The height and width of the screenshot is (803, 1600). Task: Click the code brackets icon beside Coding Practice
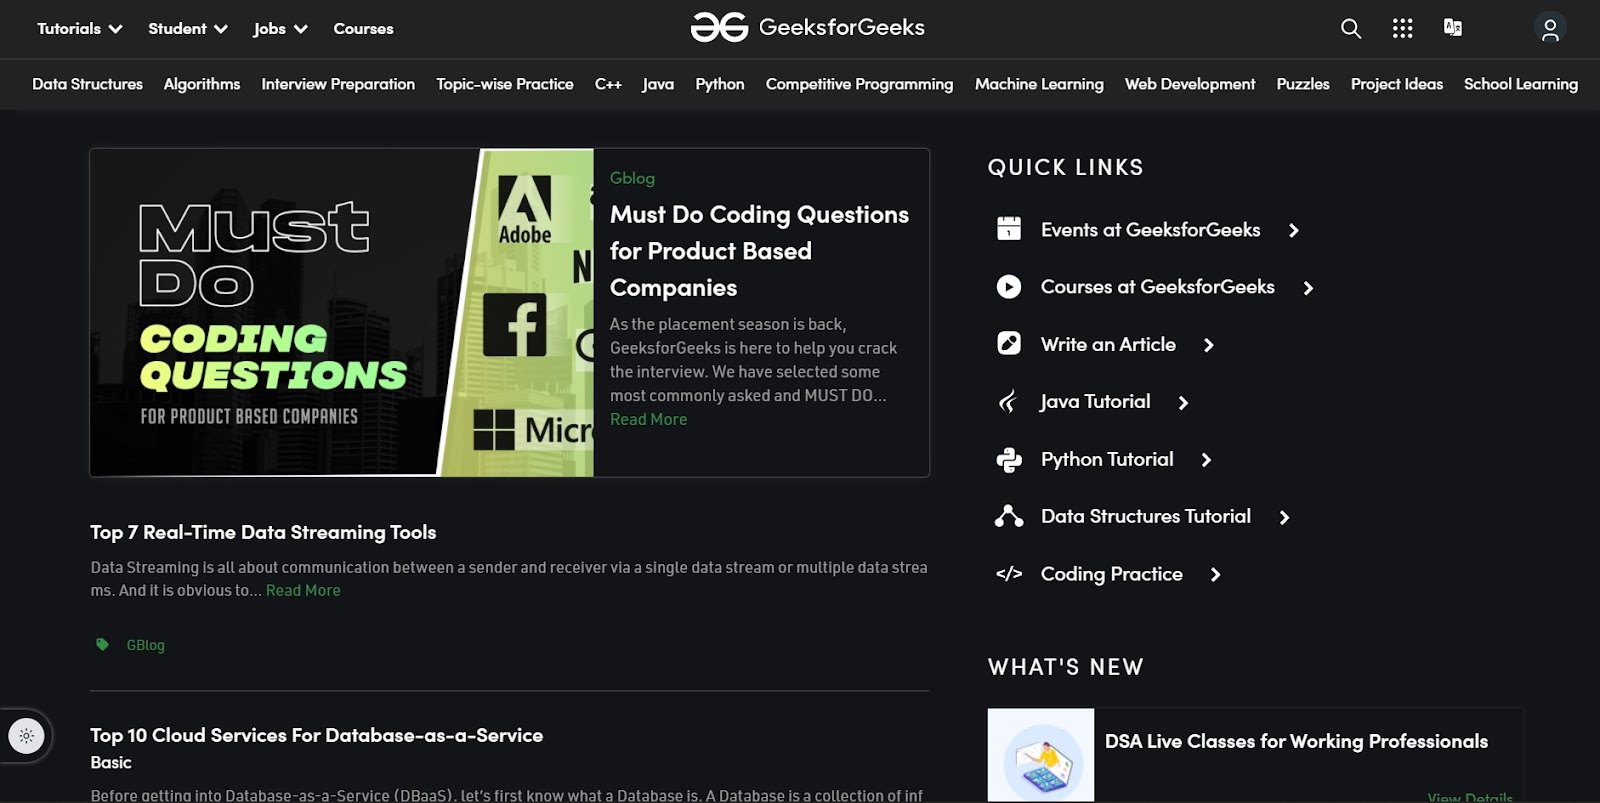[1009, 574]
